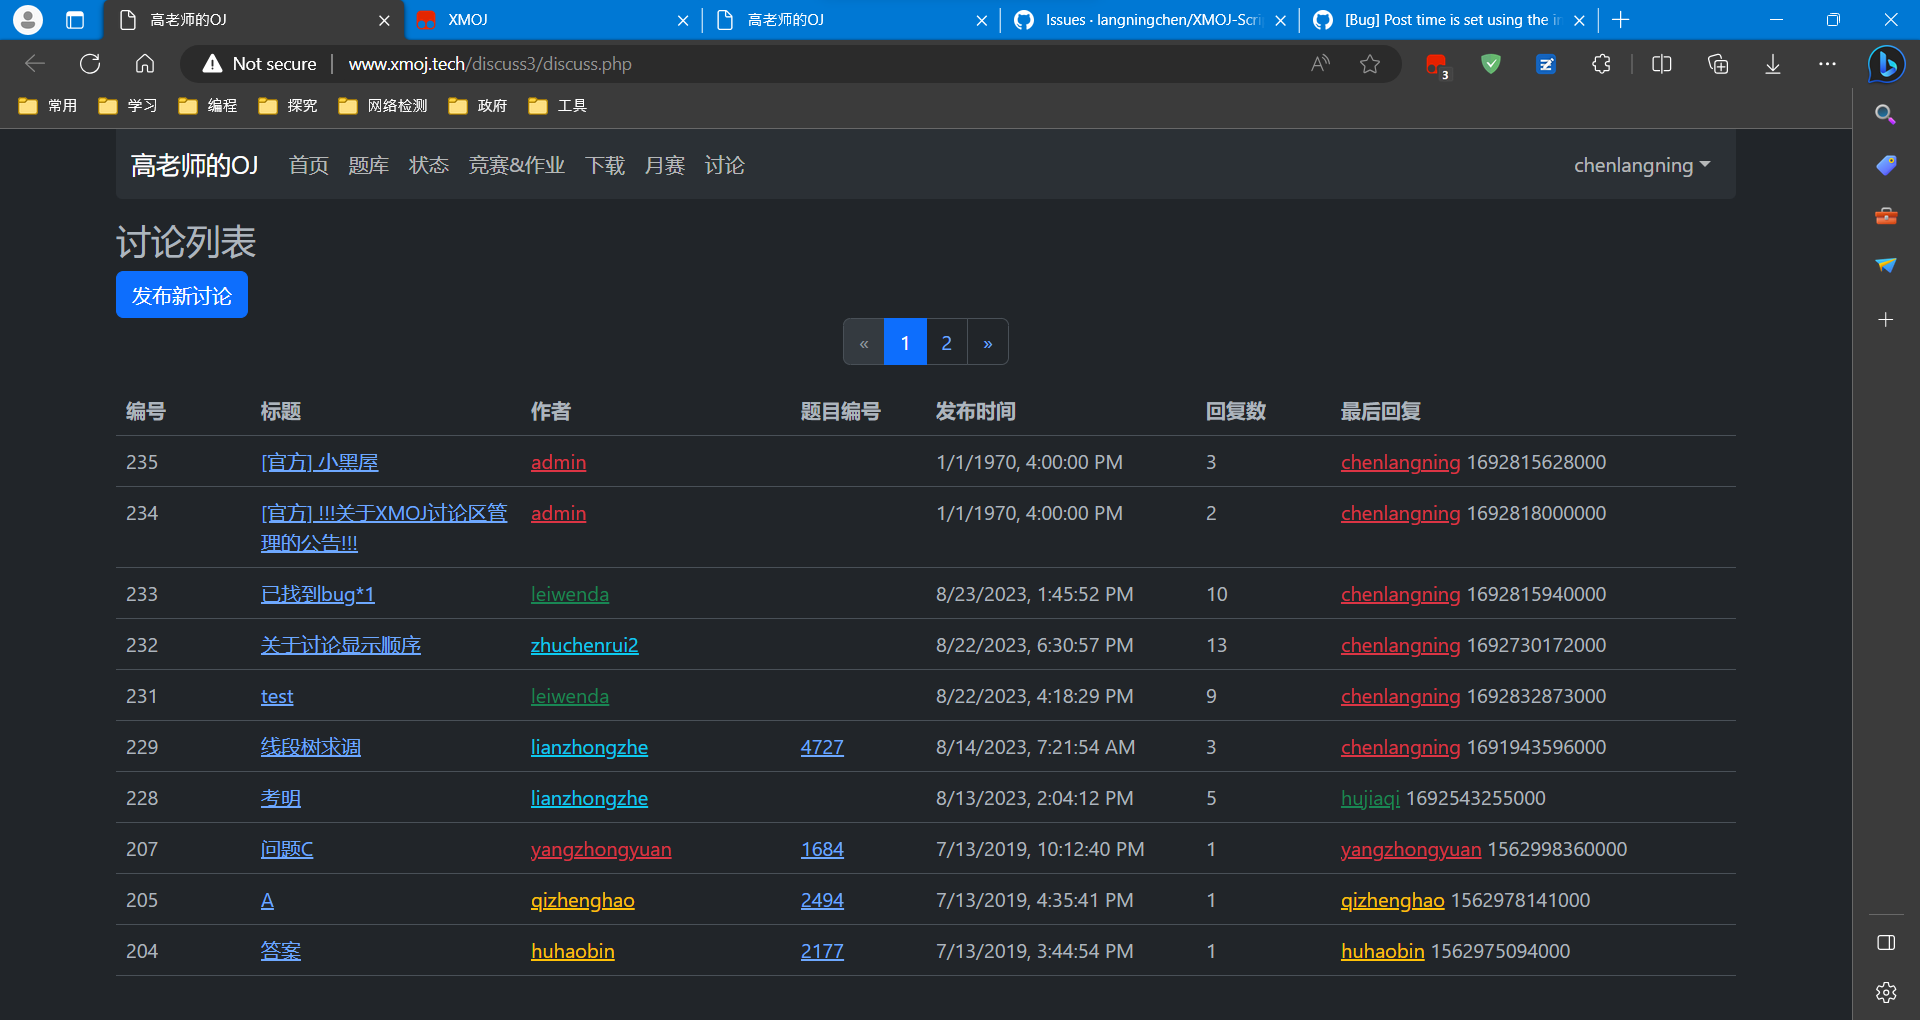Enable split screen view
Viewport: 1920px width, 1020px height.
(1662, 64)
